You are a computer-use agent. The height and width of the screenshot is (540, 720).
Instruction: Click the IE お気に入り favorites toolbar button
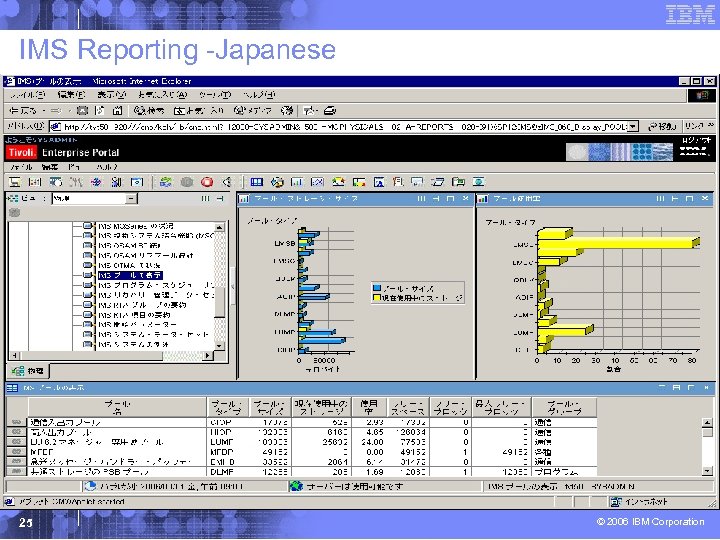pos(198,111)
